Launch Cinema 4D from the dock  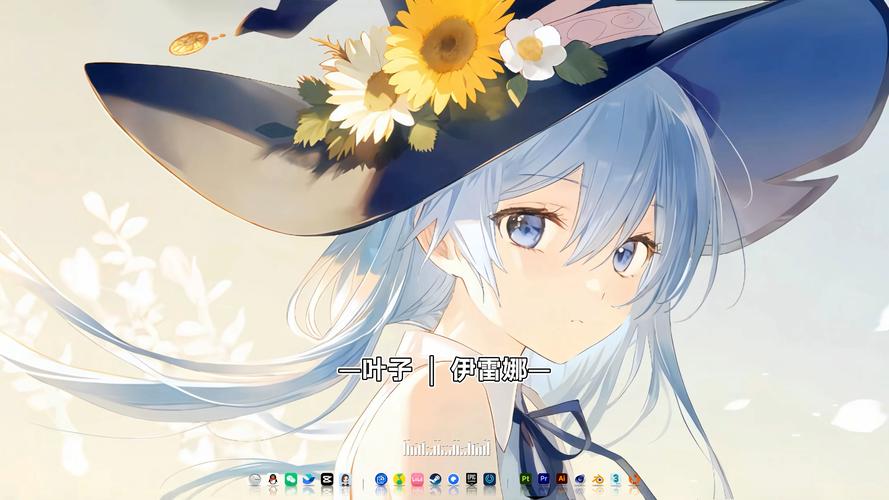click(x=580, y=480)
